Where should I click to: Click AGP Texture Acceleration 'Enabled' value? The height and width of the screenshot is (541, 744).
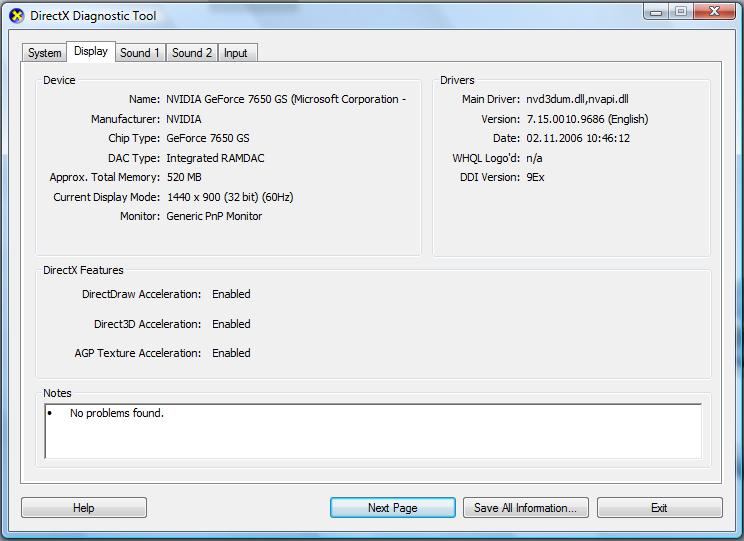click(231, 353)
